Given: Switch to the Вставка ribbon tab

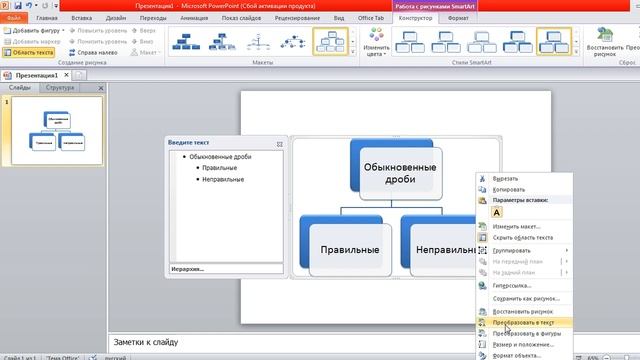Looking at the screenshot, I should 82,18.
